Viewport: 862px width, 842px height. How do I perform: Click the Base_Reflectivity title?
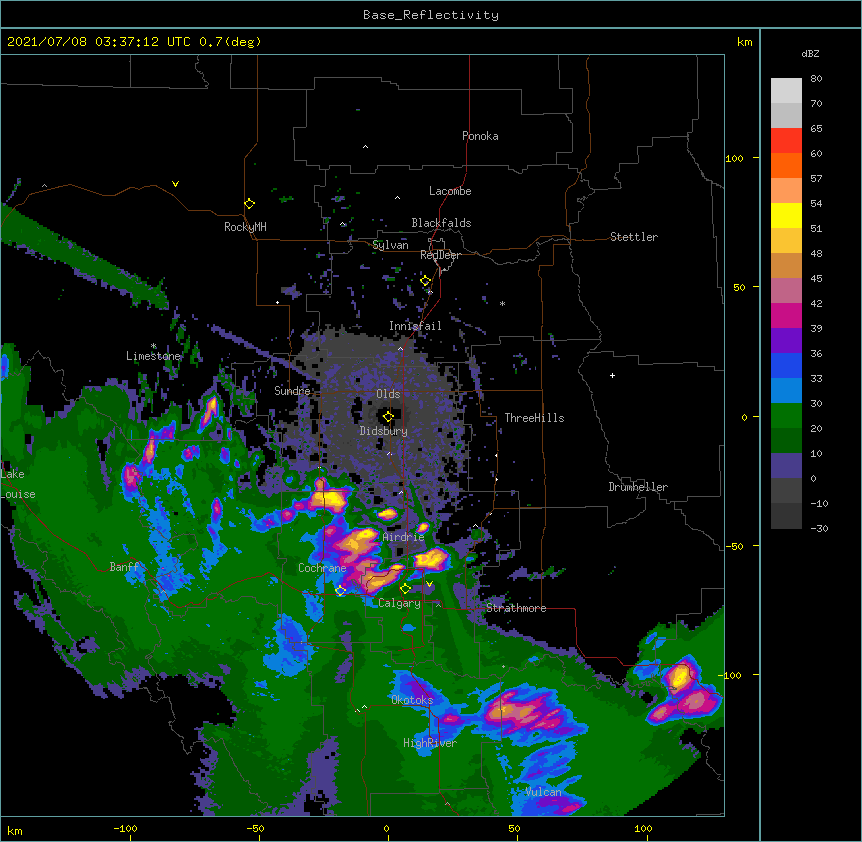click(x=431, y=15)
